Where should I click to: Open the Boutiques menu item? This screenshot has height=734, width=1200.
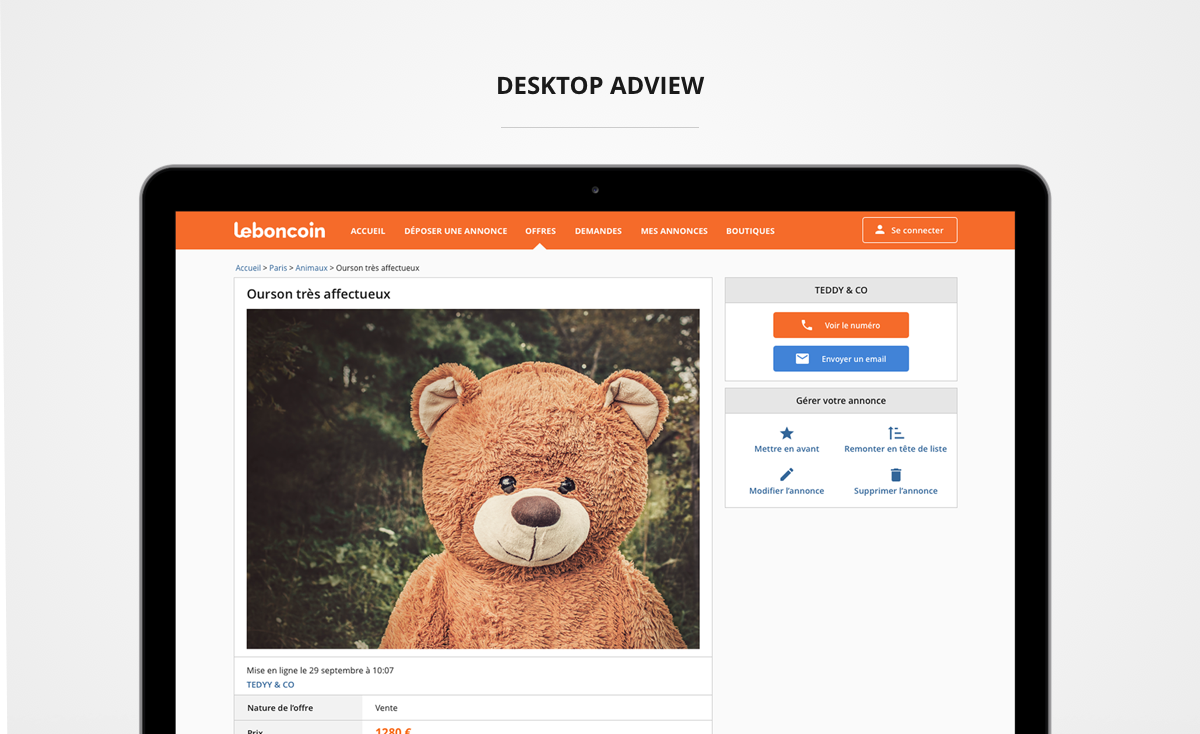coord(750,231)
